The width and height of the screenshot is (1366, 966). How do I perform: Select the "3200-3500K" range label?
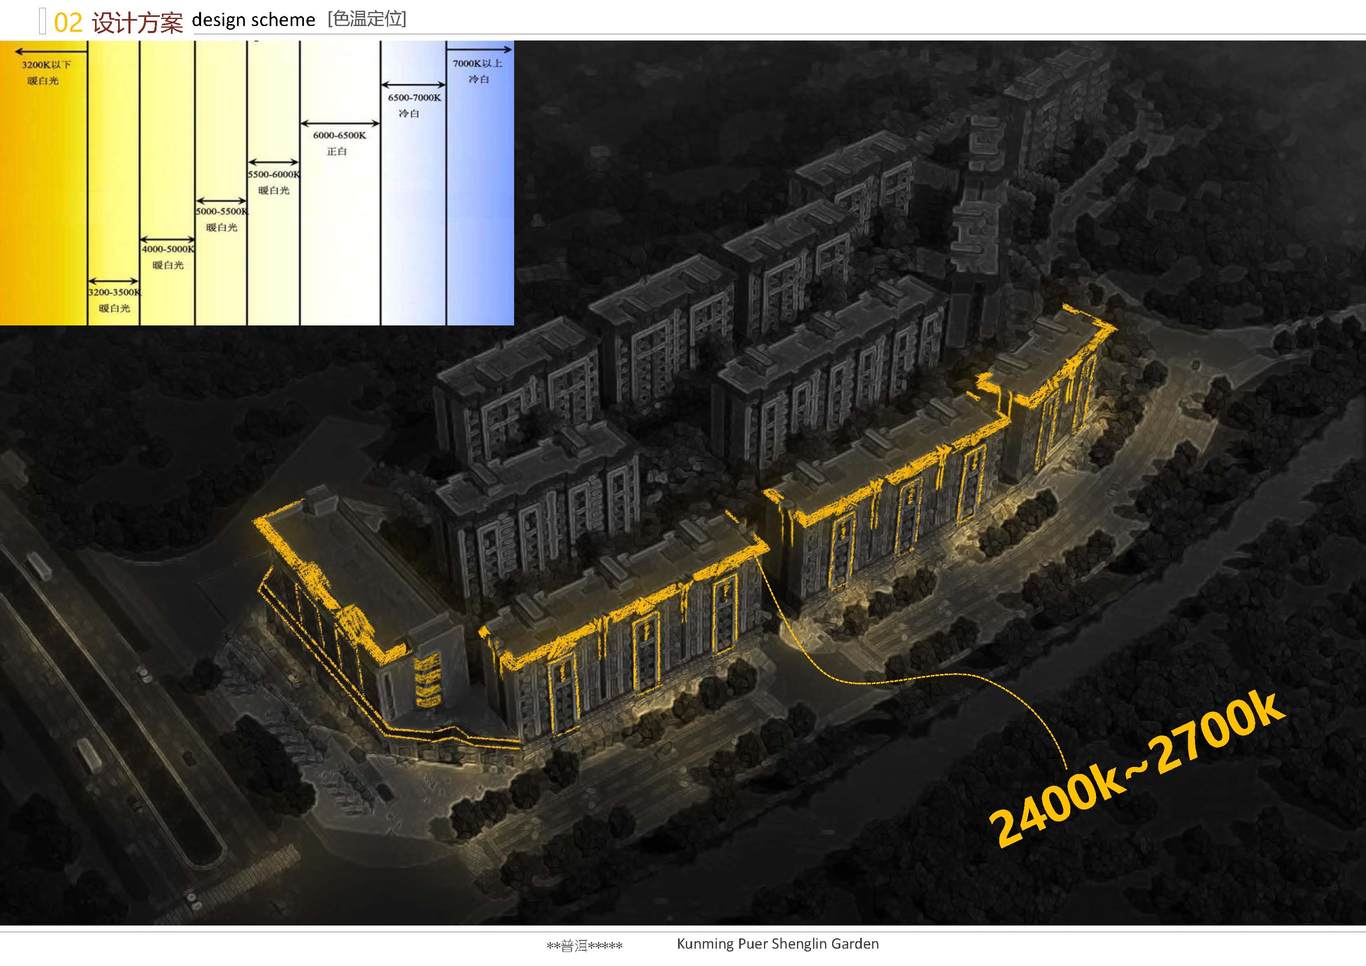coord(114,293)
